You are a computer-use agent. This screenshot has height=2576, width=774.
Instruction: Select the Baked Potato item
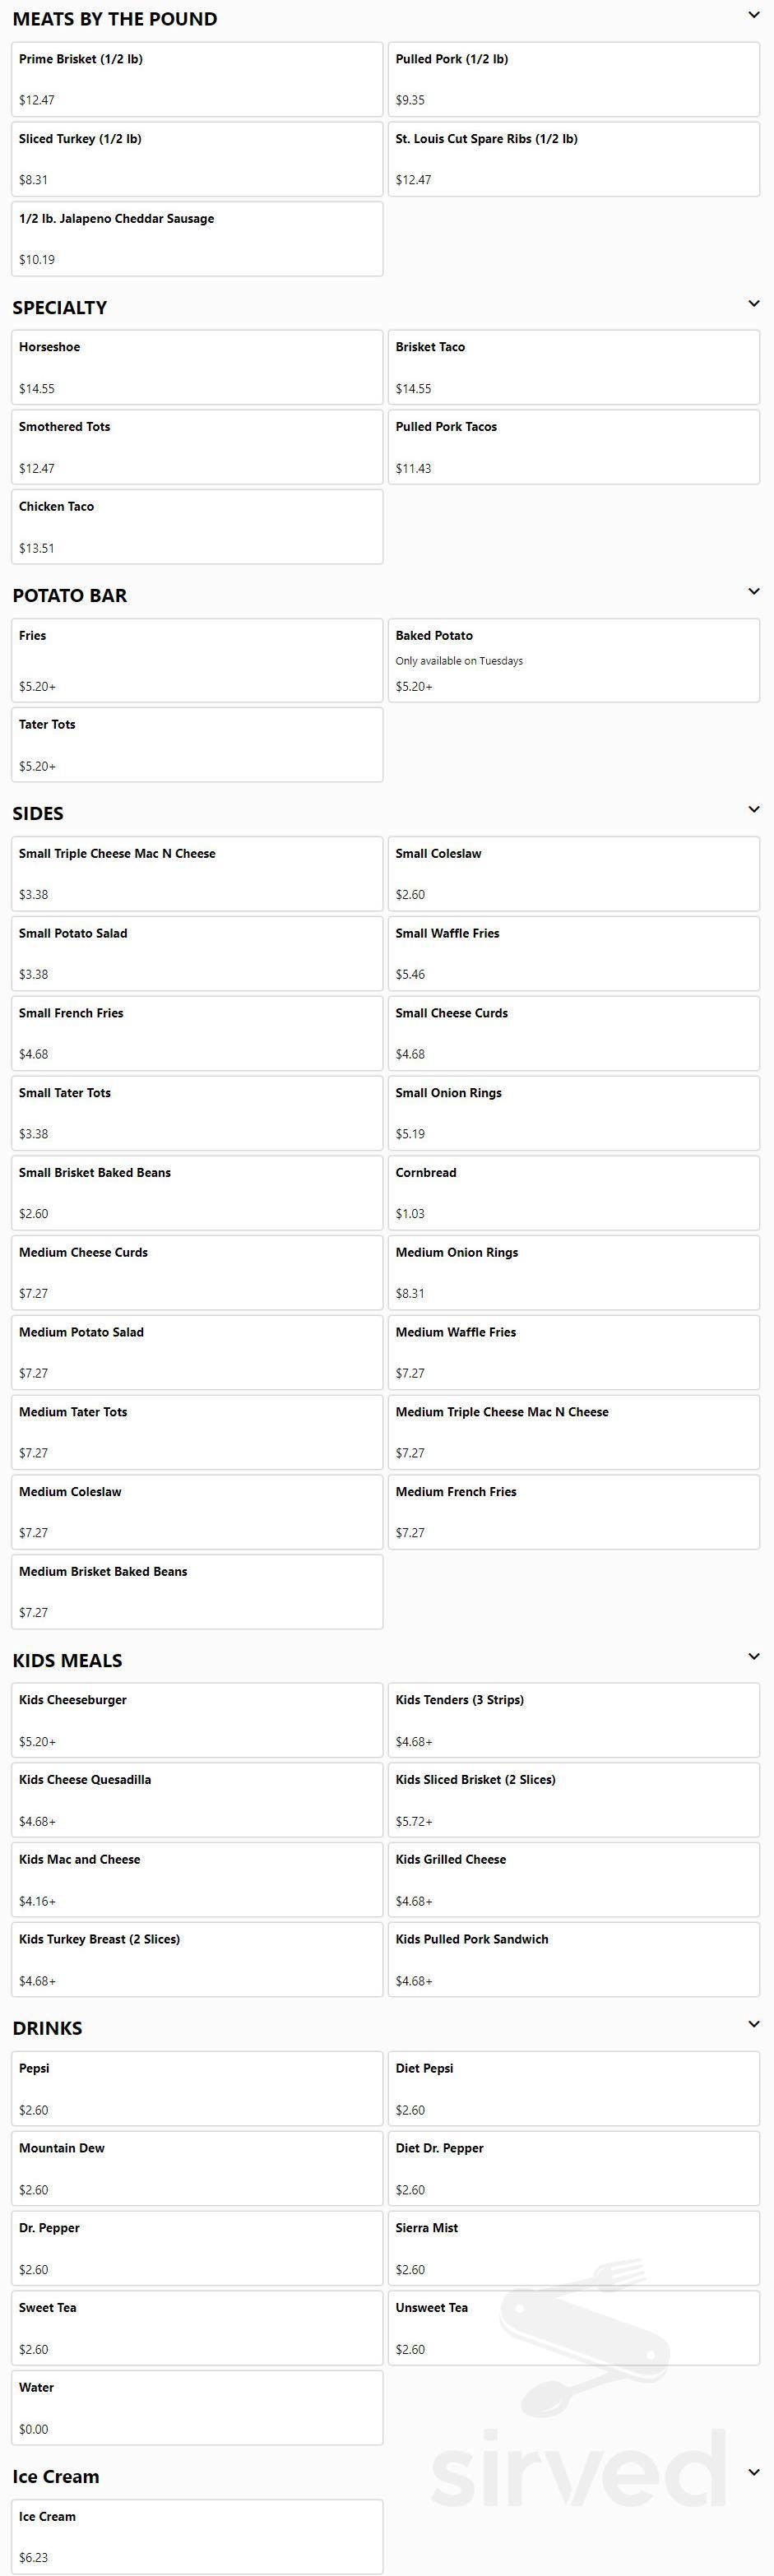pos(574,660)
